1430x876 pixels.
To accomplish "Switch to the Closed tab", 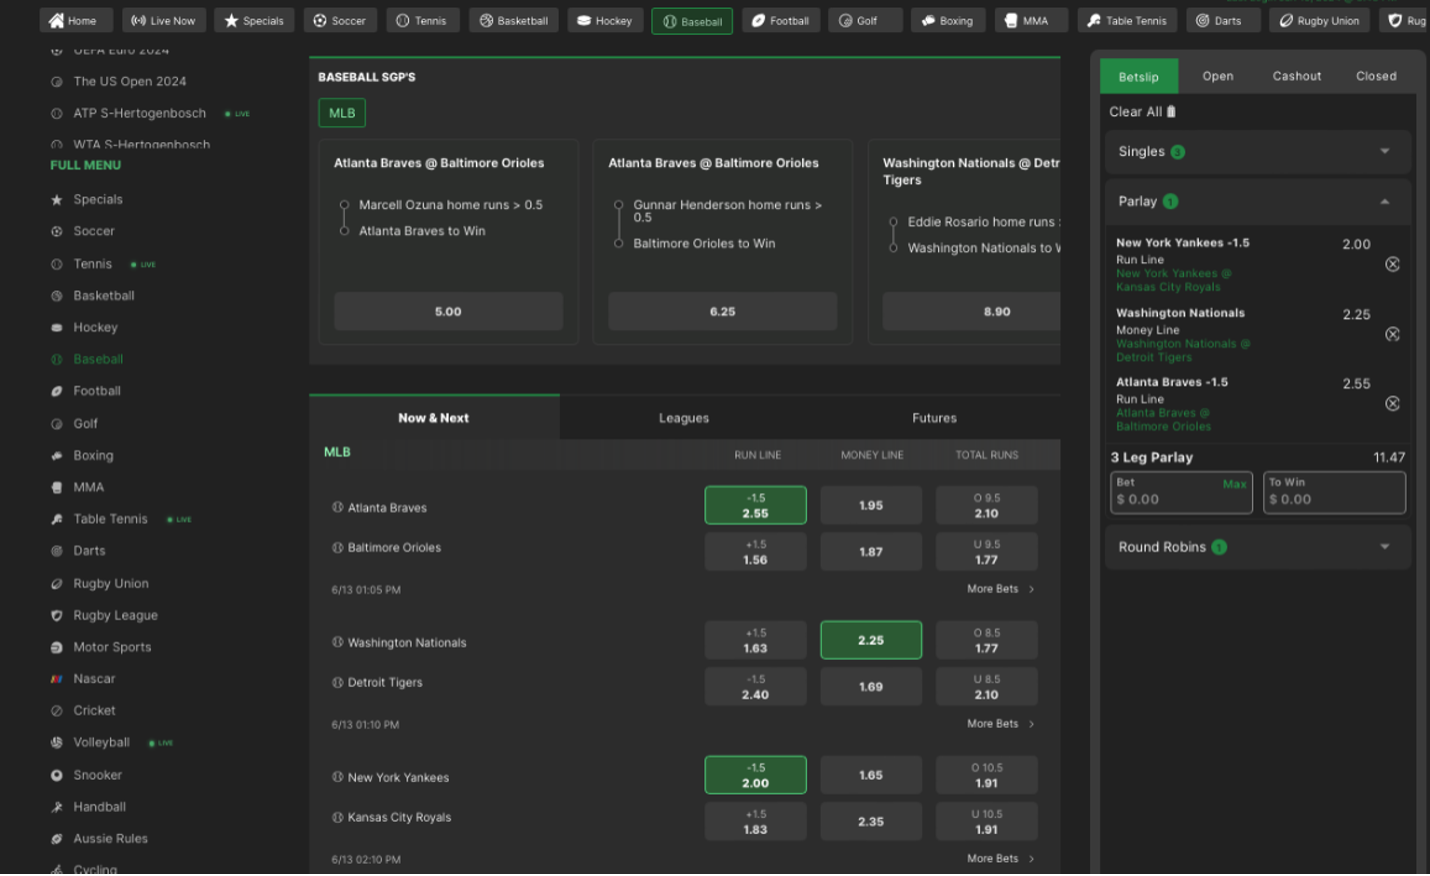I will [x=1376, y=76].
